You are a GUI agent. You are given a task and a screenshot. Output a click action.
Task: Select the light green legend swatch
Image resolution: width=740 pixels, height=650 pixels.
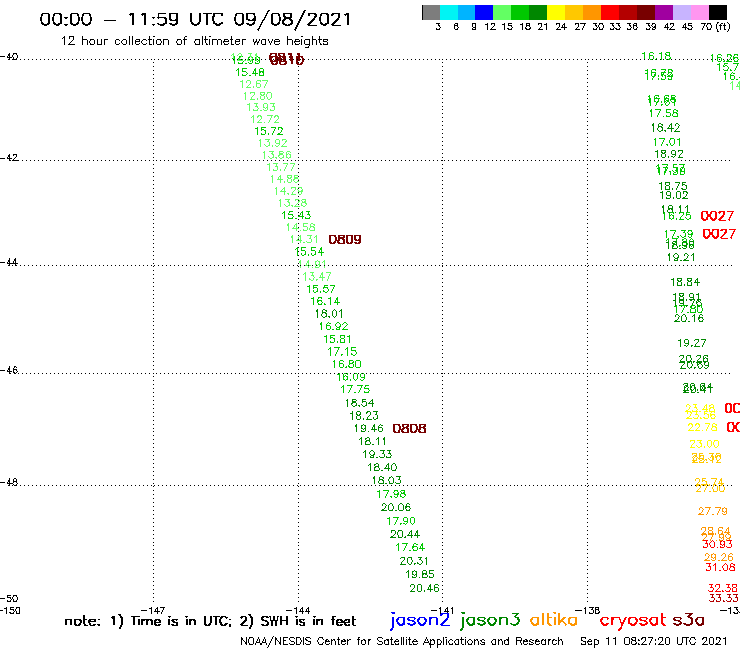coord(502,12)
